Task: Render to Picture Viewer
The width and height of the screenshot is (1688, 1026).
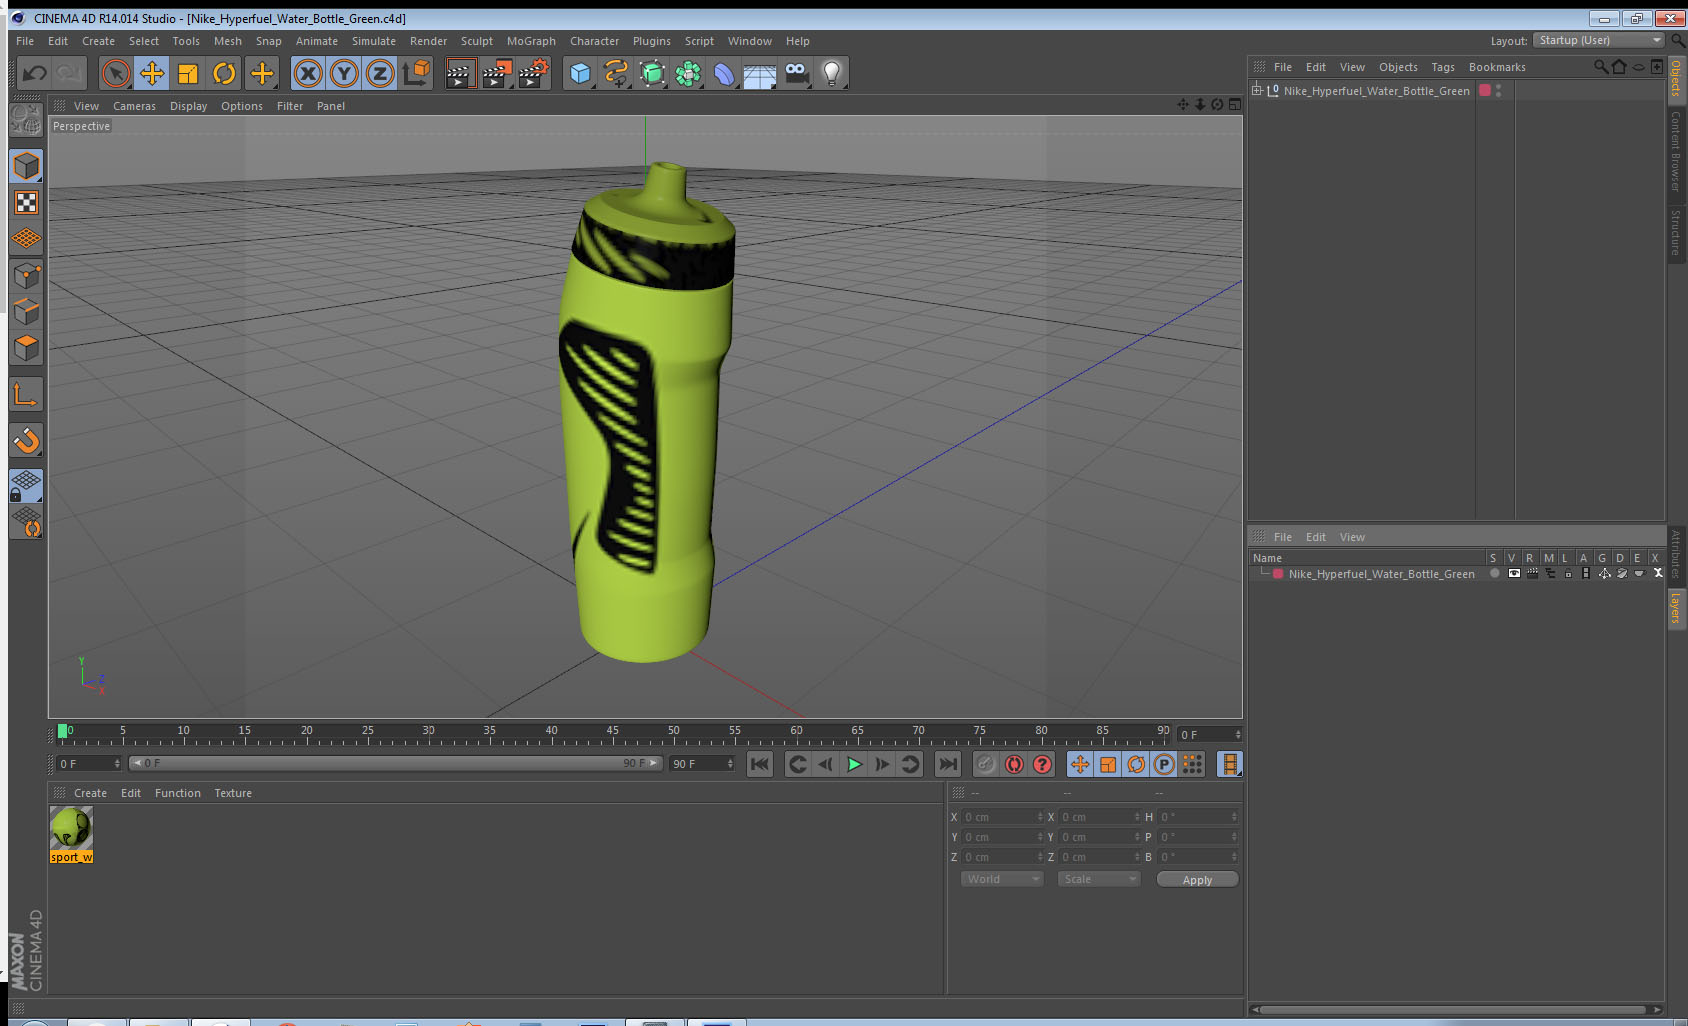Action: [496, 73]
